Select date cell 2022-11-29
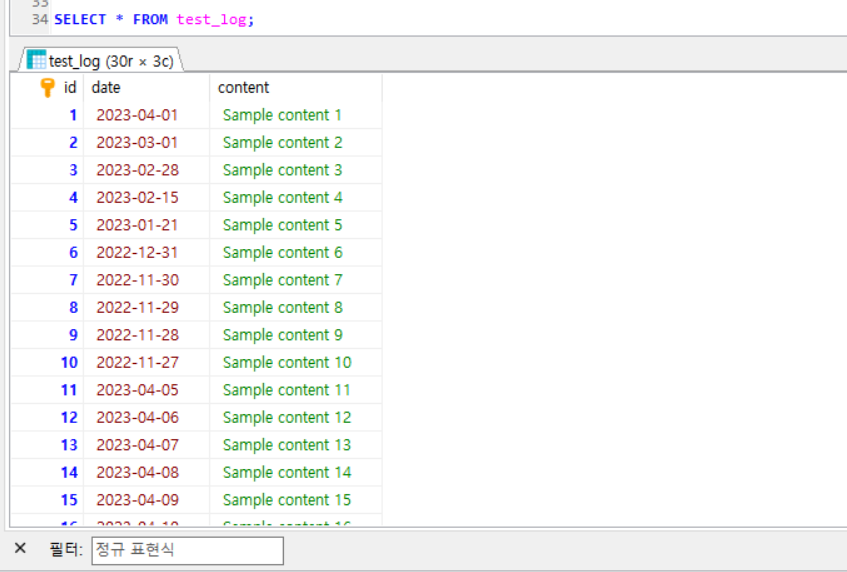Screen dimensions: 847x572 [146, 308]
